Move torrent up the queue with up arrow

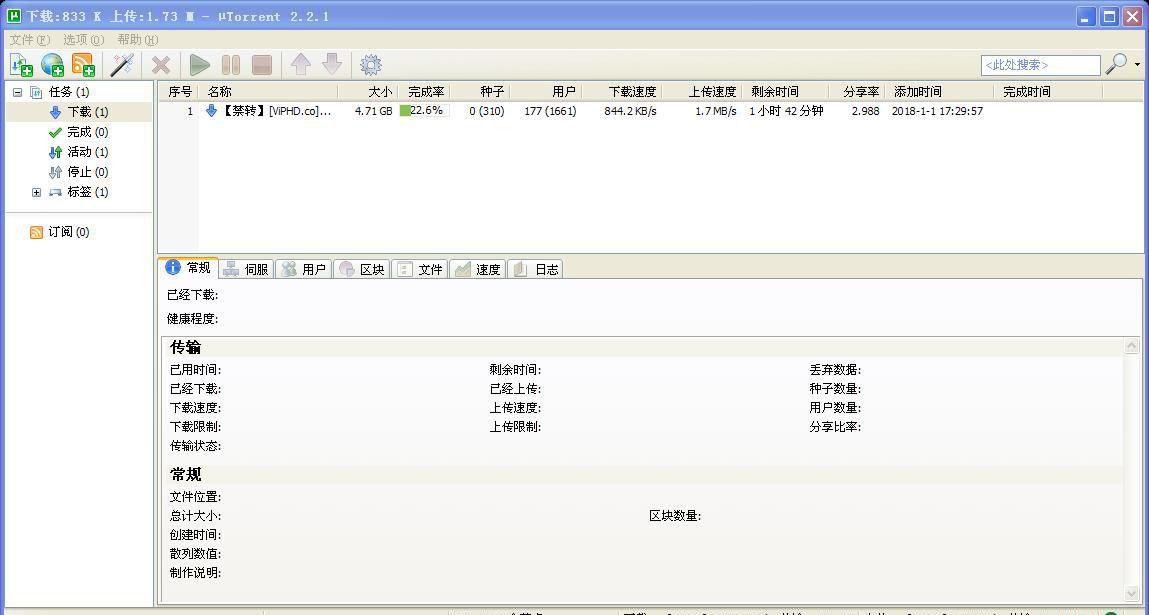coord(300,65)
